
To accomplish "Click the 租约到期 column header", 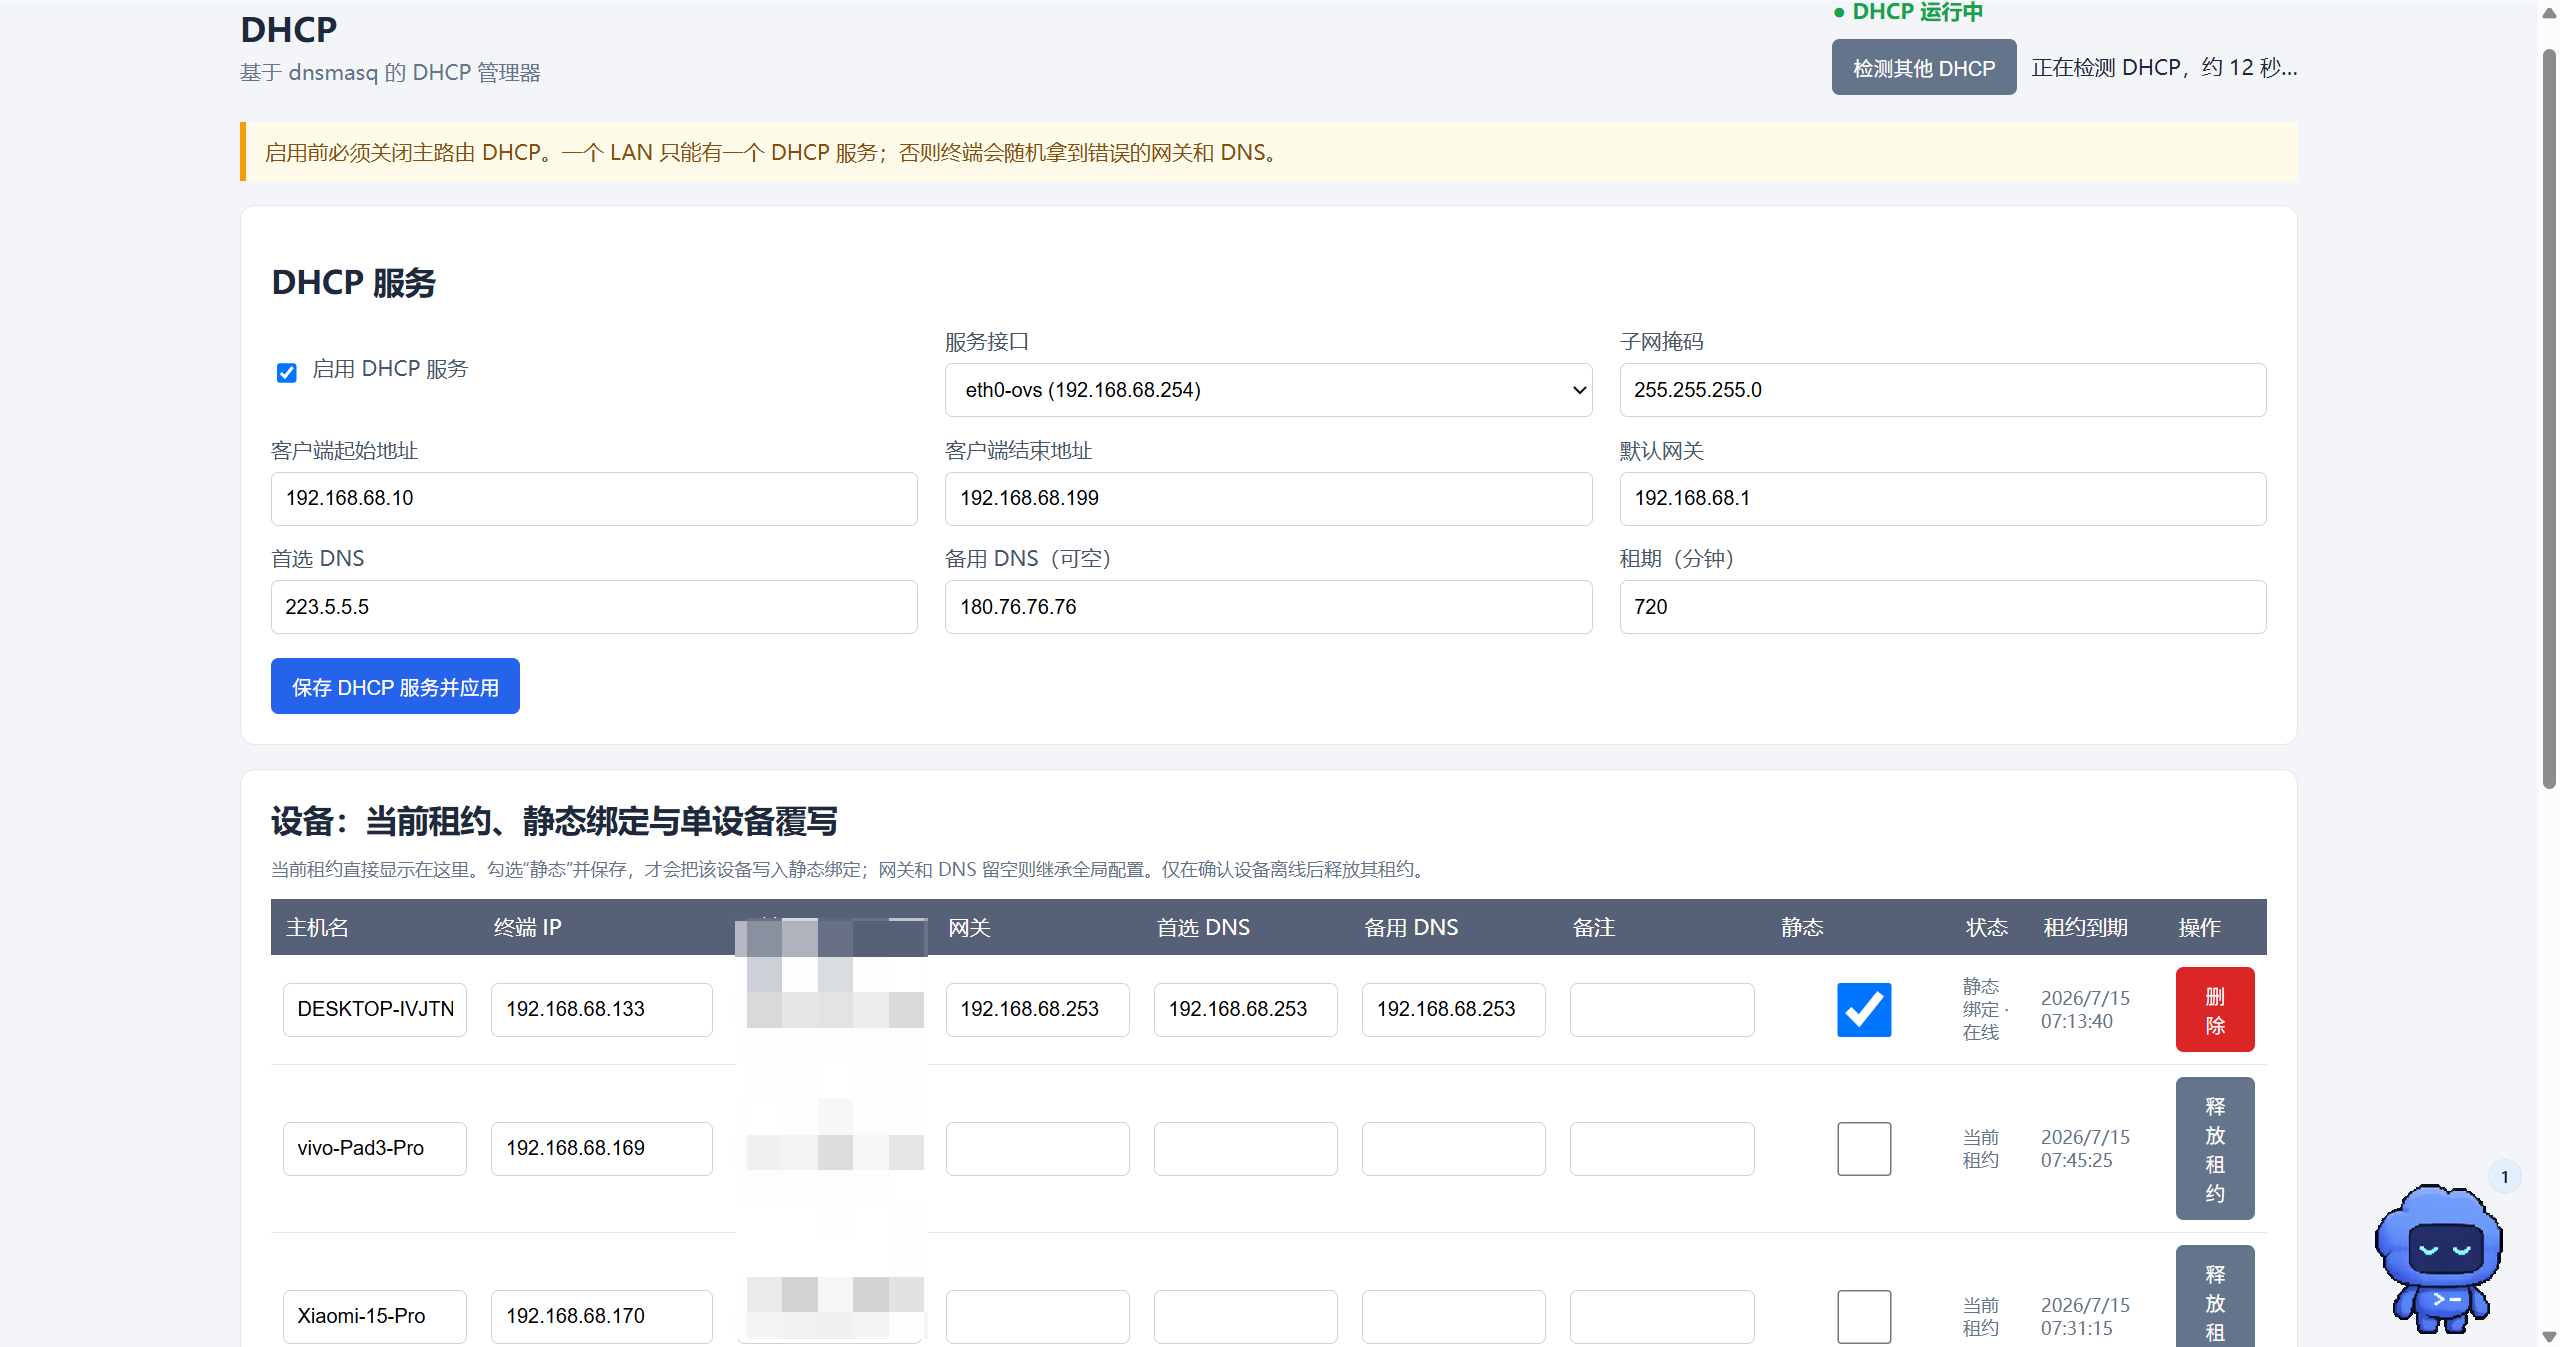I will (x=2085, y=927).
